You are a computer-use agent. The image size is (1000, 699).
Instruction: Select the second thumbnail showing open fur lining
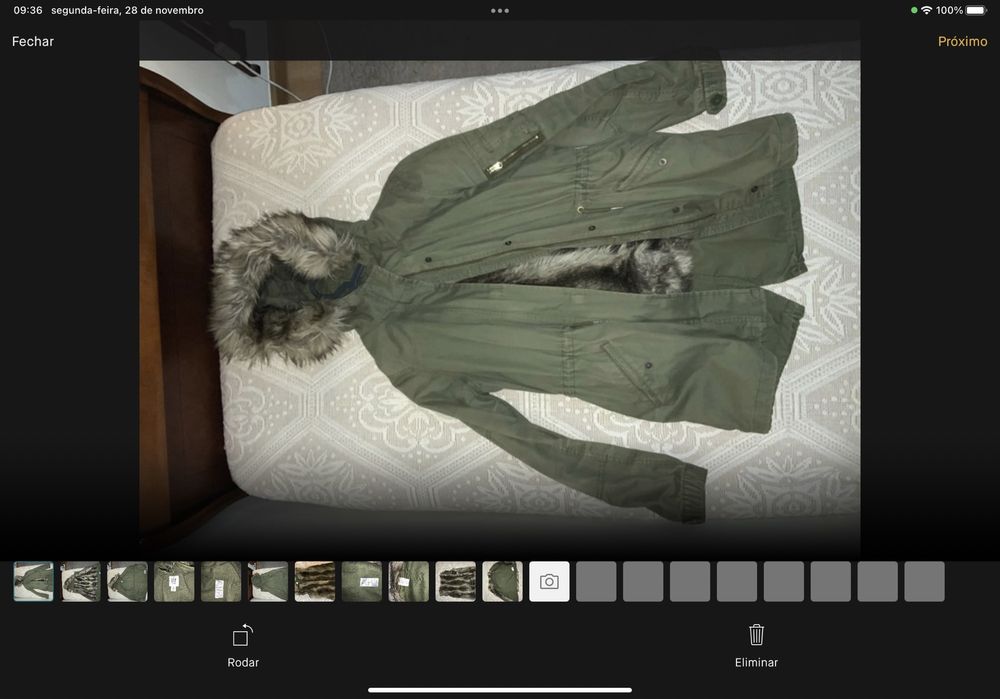pos(80,581)
